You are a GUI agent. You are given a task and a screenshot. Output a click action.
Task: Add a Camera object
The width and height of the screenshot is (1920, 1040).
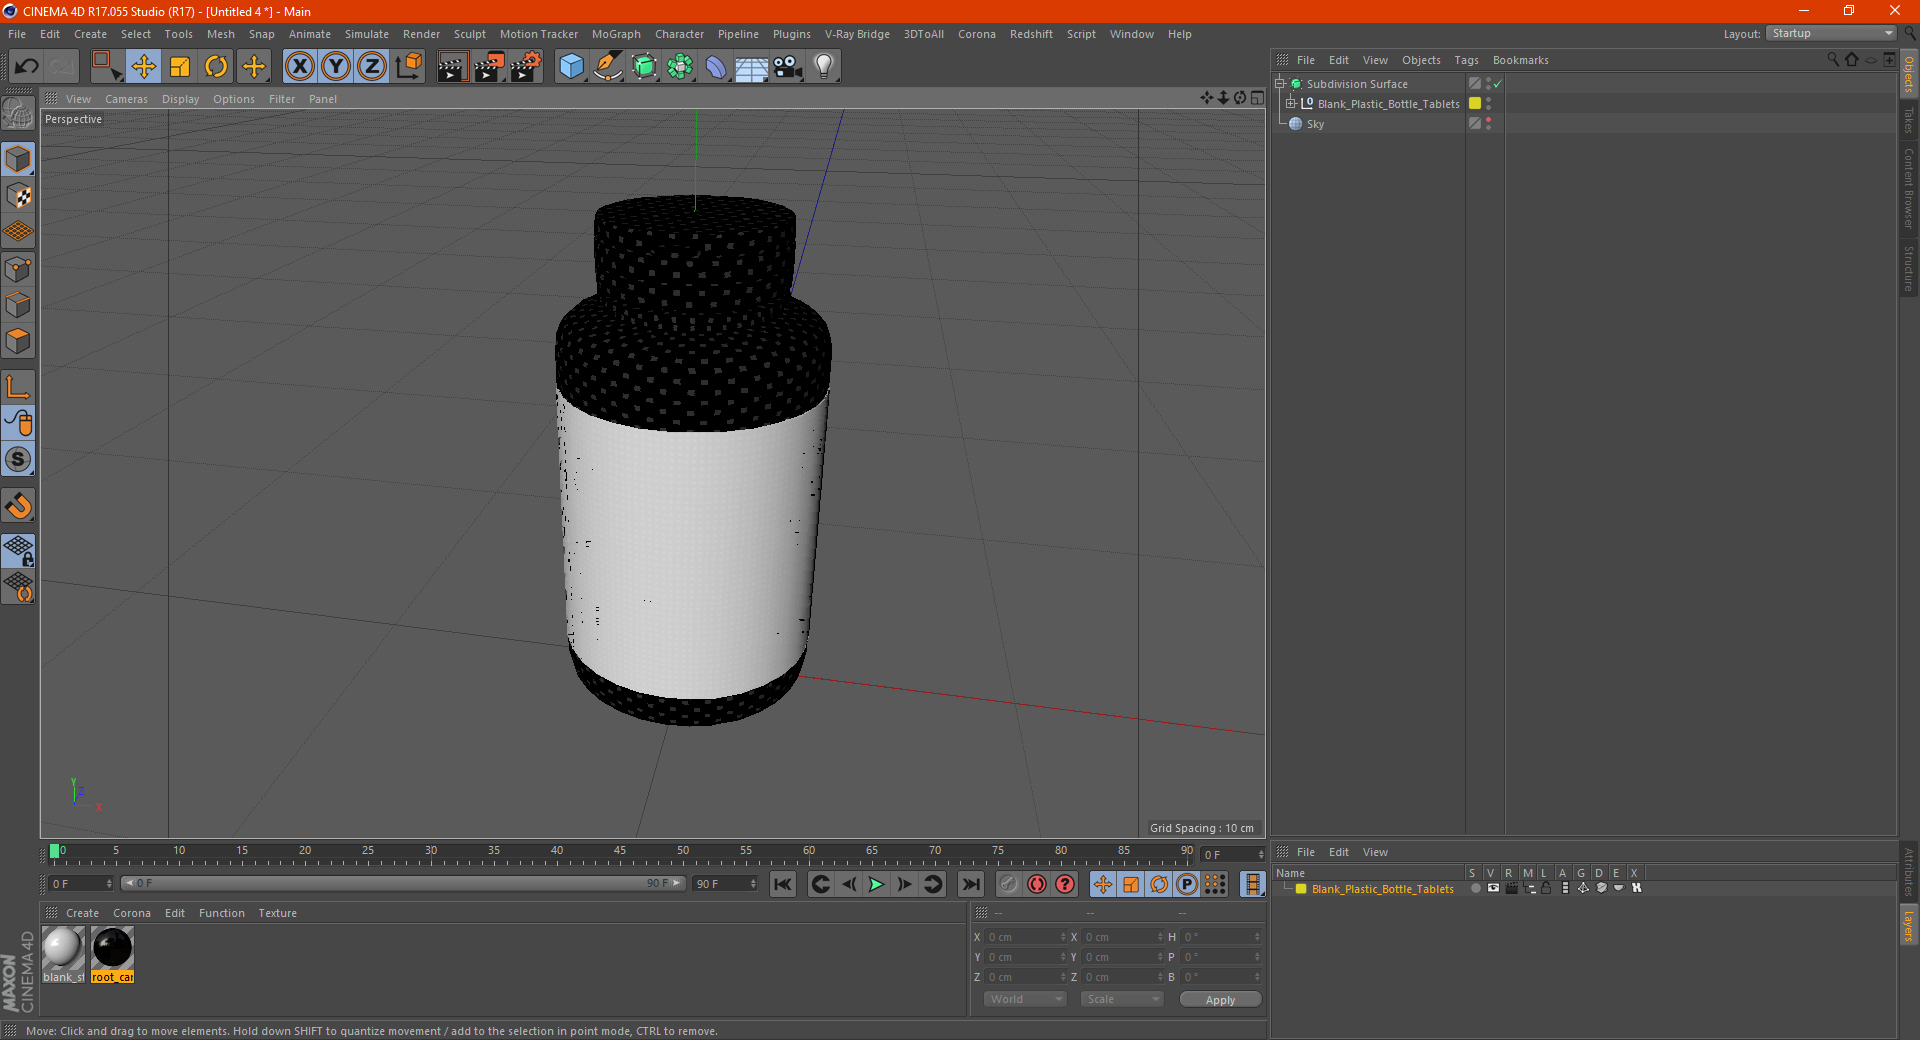point(788,67)
